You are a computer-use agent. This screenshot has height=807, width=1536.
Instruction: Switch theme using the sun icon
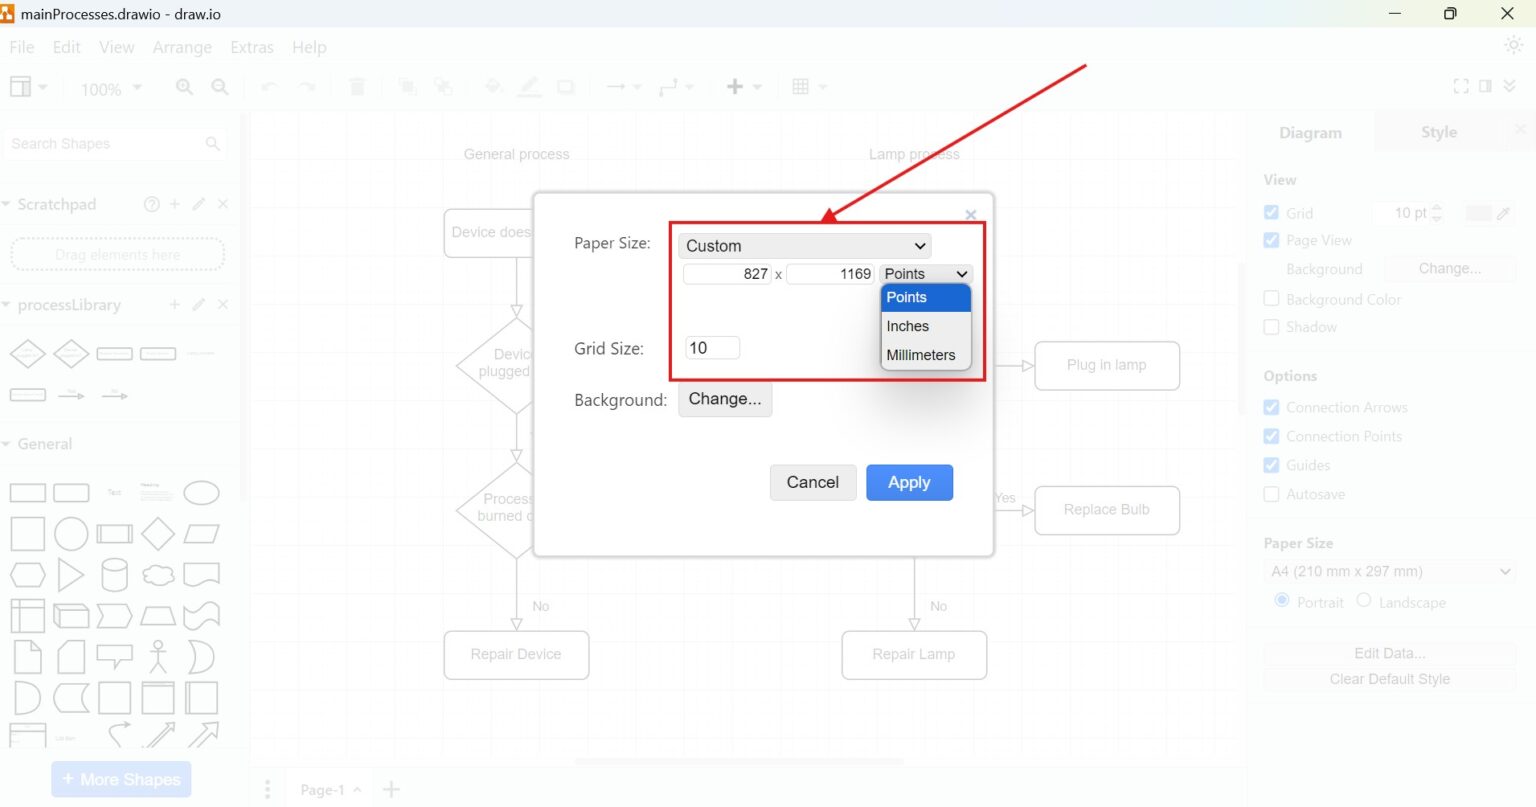point(1513,45)
